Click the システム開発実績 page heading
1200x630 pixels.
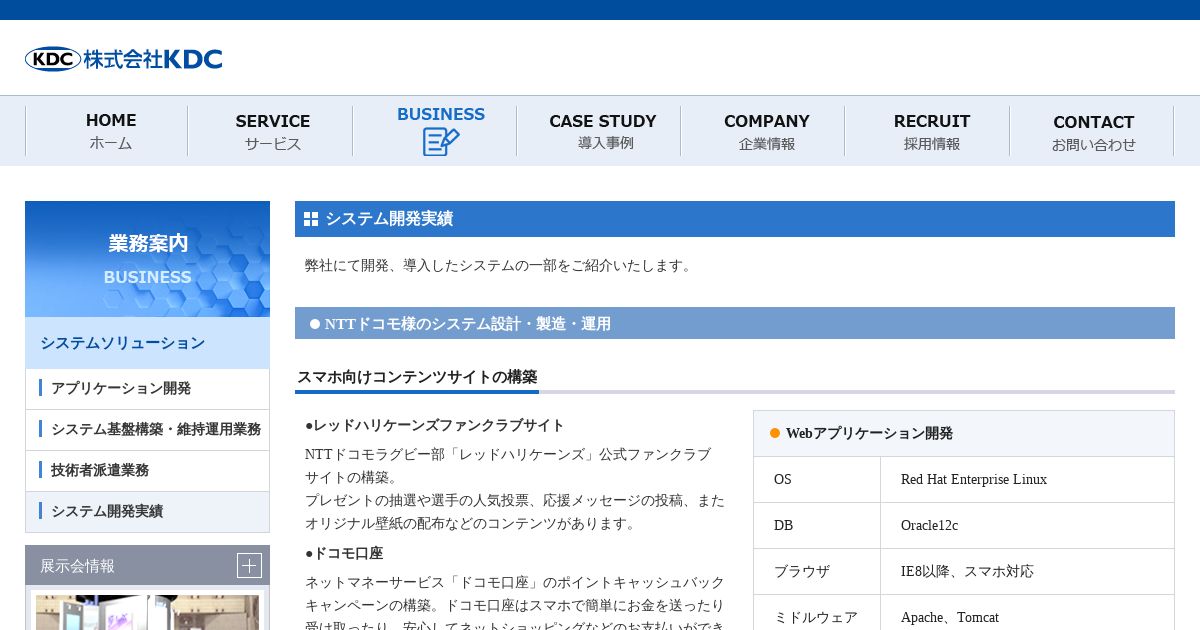[x=735, y=219]
